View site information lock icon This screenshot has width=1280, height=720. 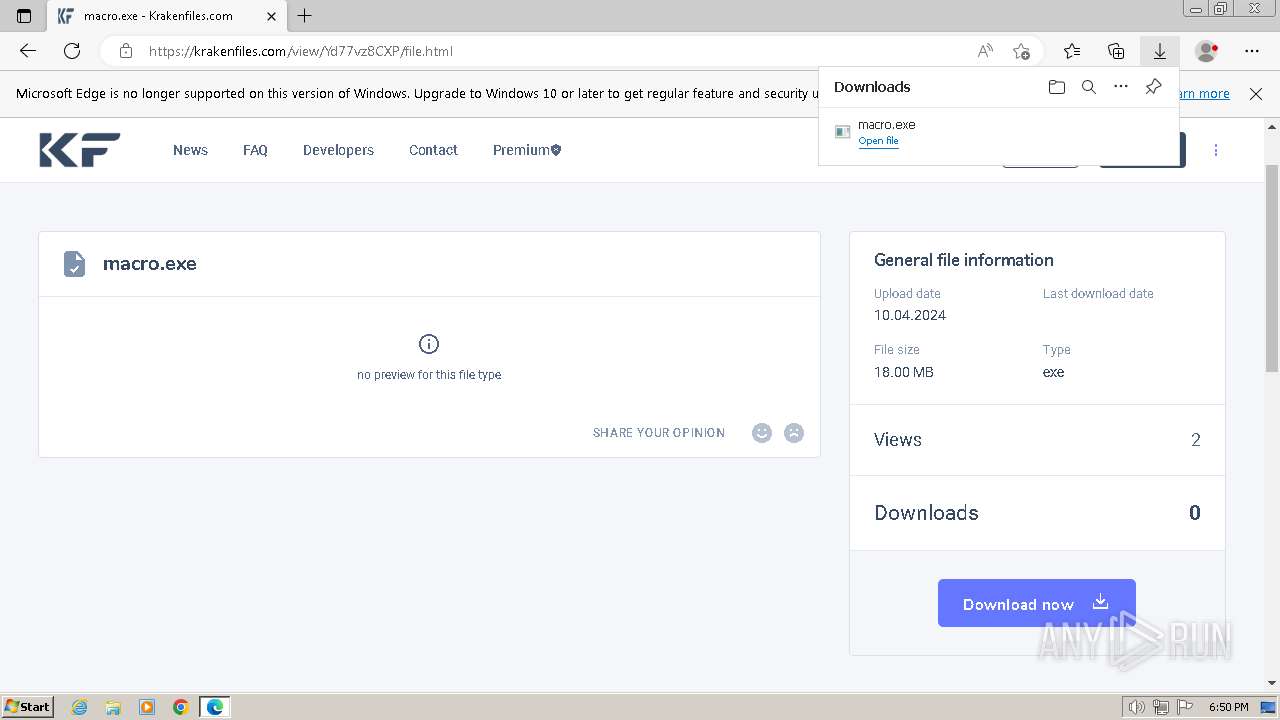[125, 51]
